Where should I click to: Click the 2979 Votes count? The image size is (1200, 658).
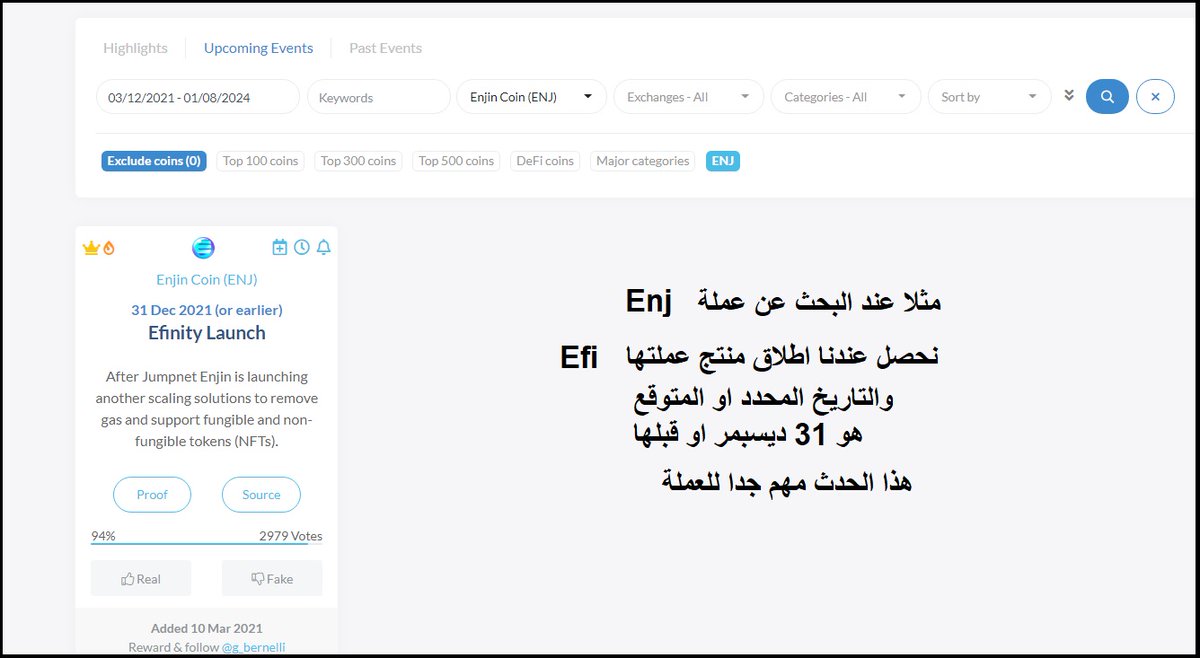[x=291, y=536]
